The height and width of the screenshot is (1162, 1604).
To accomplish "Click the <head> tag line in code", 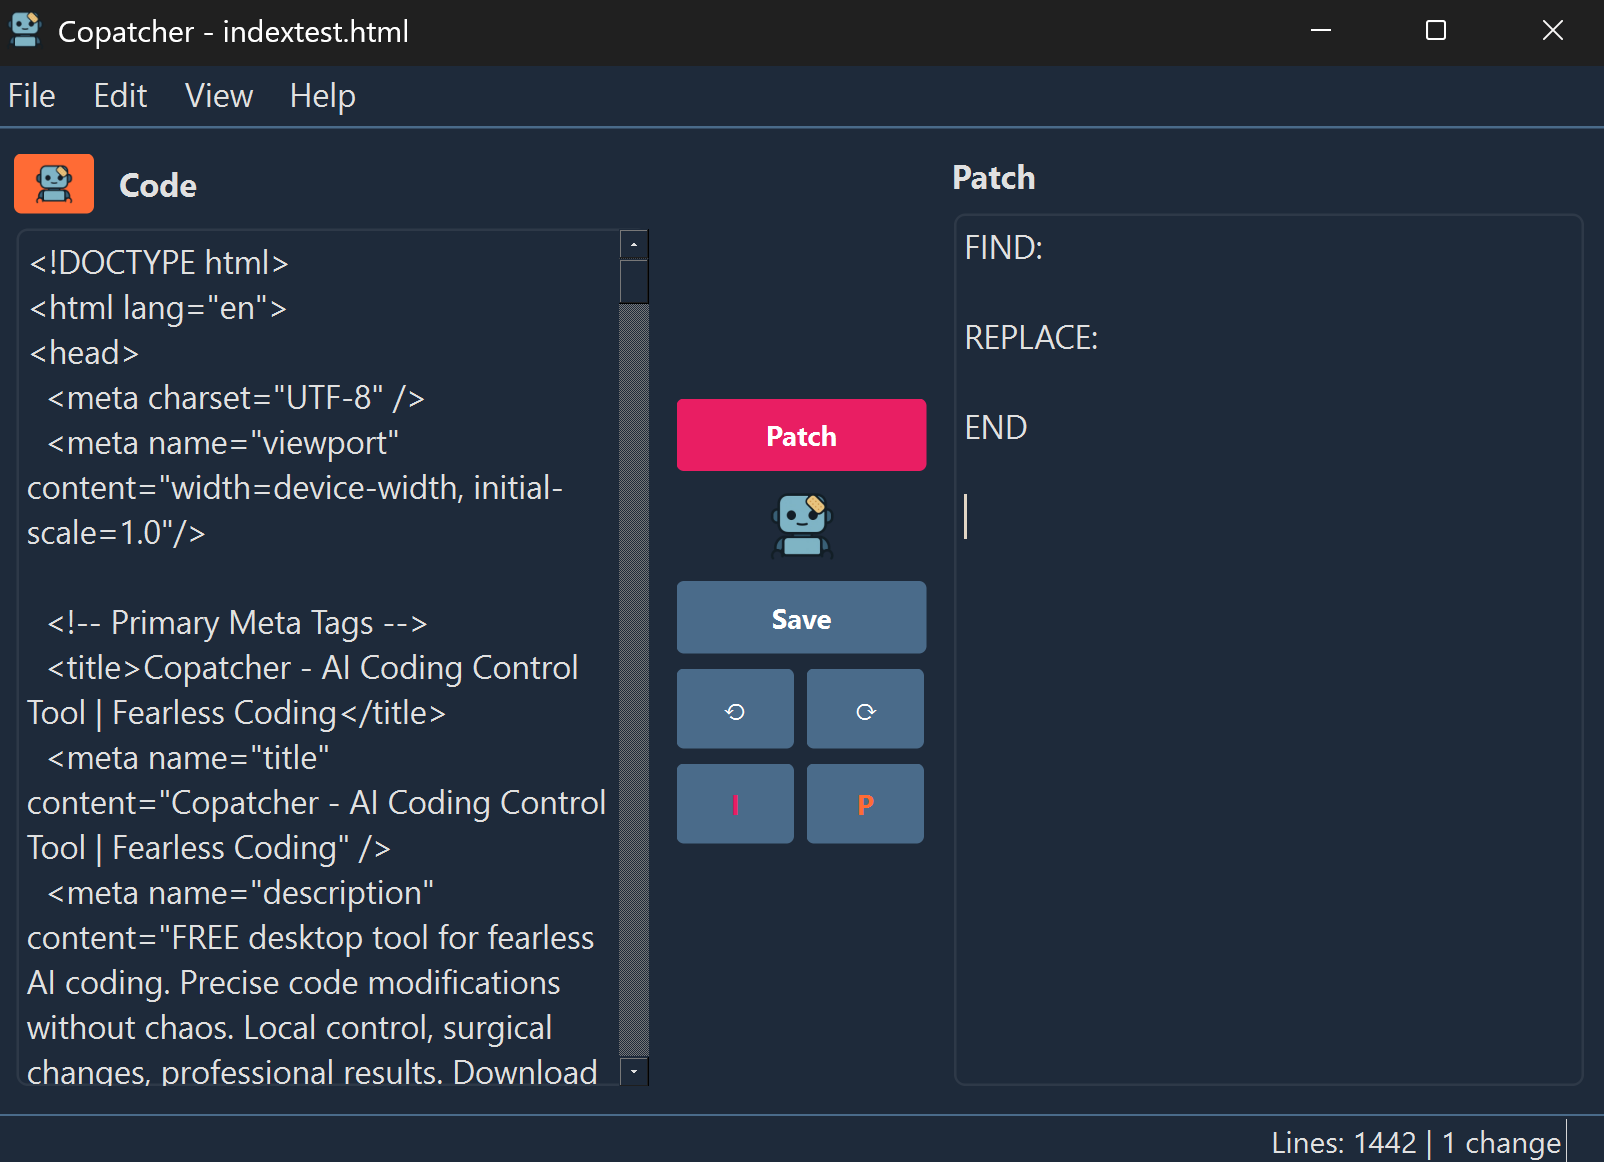I will (84, 353).
